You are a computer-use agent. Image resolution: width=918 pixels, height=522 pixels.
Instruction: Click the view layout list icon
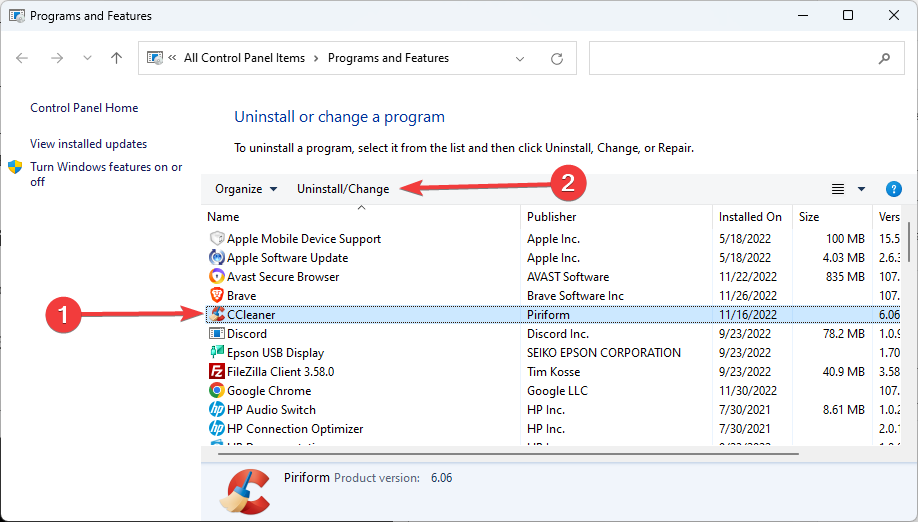[838, 189]
